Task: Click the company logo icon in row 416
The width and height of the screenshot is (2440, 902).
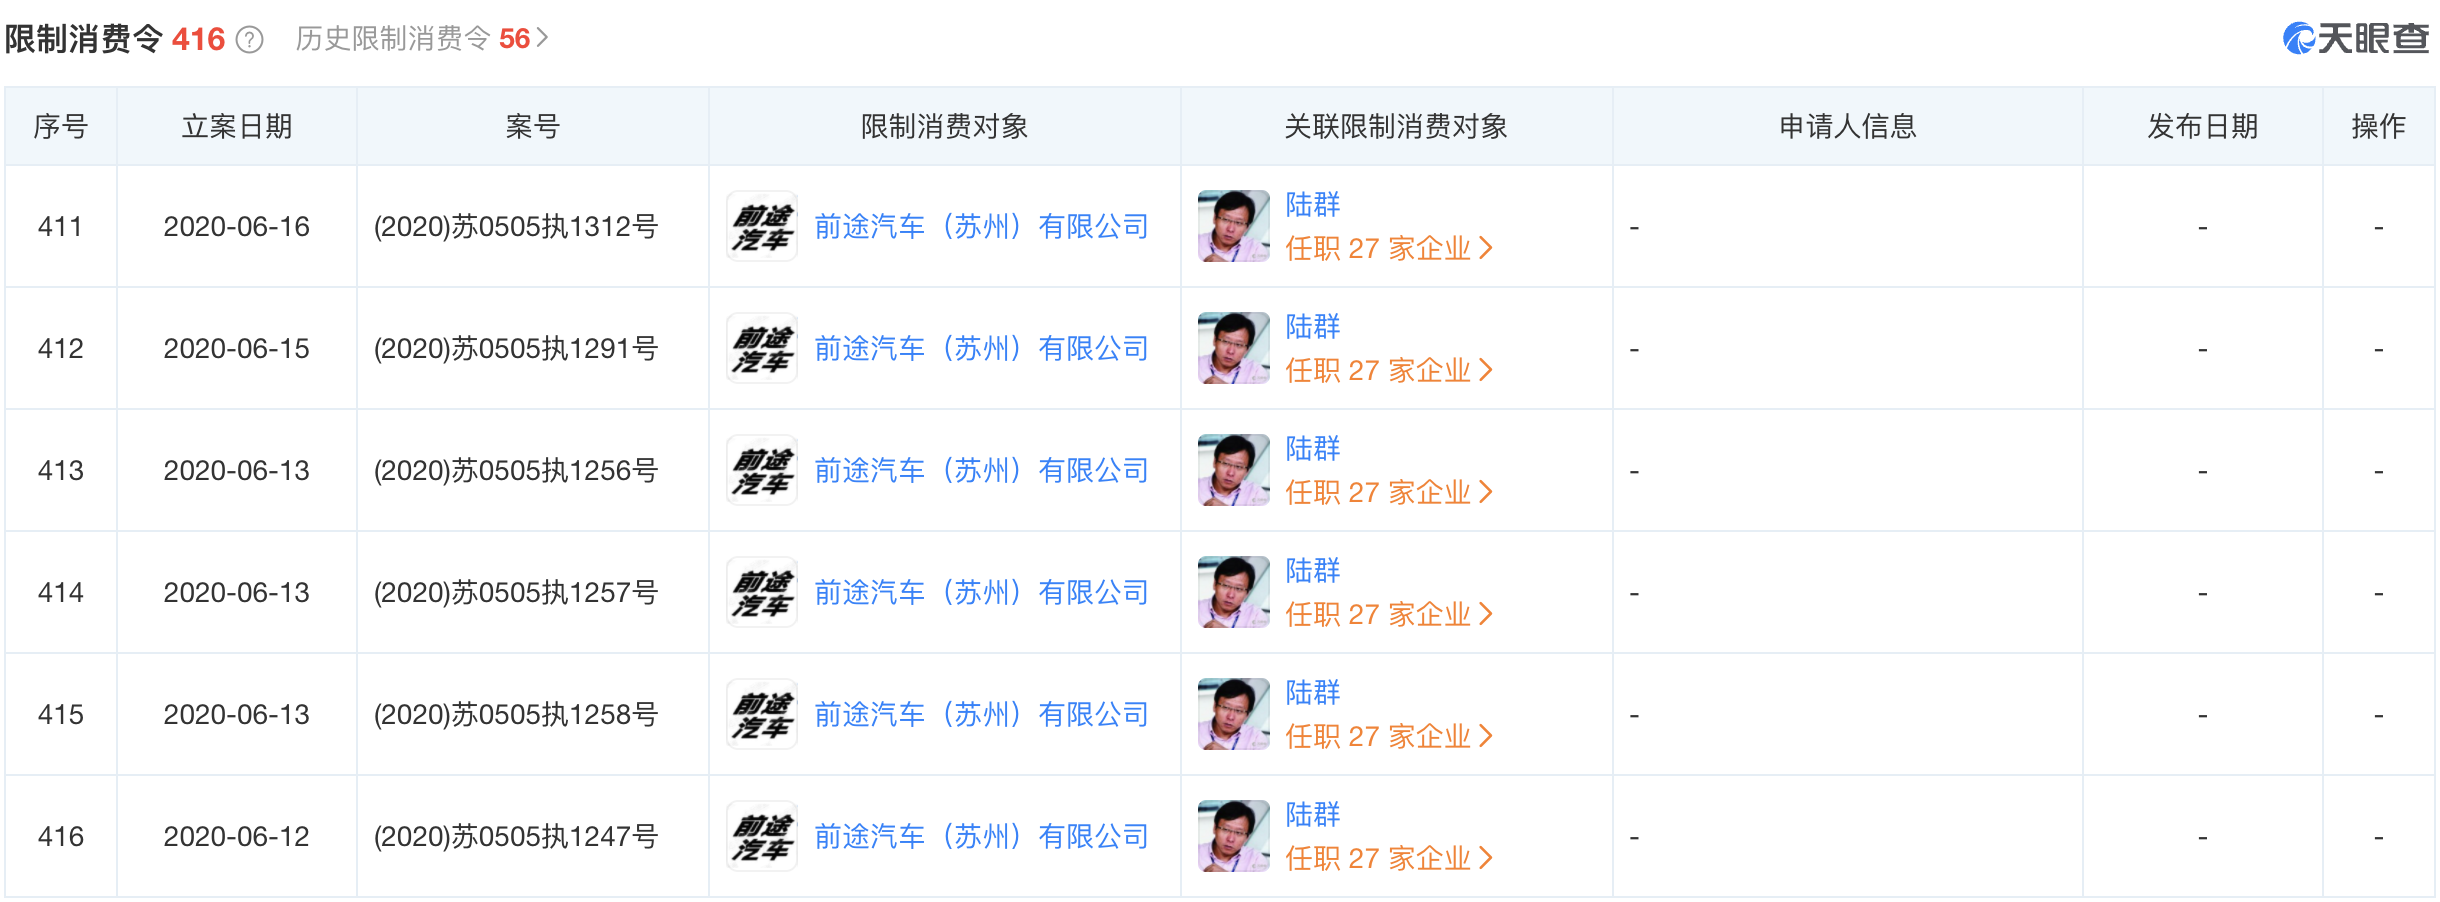Action: click(762, 837)
